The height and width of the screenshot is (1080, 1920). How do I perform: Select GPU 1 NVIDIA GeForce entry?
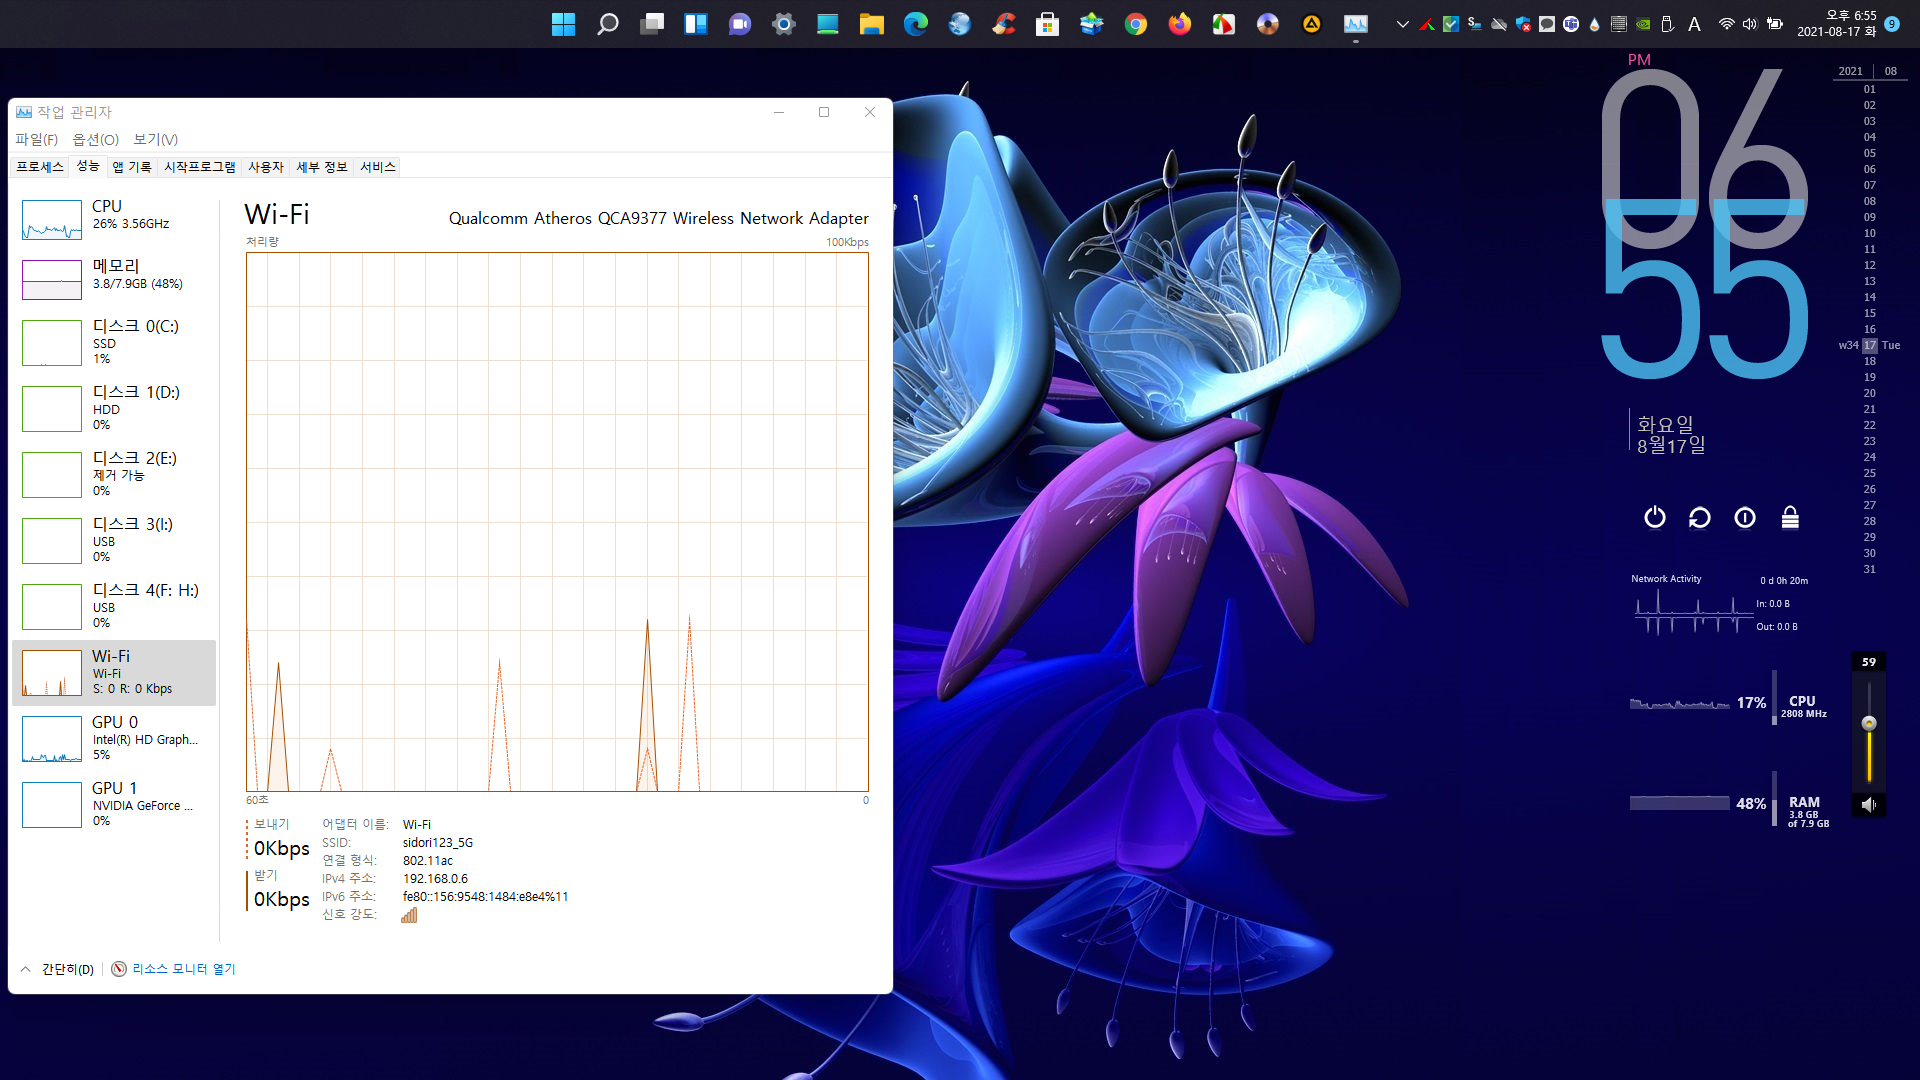click(x=114, y=804)
